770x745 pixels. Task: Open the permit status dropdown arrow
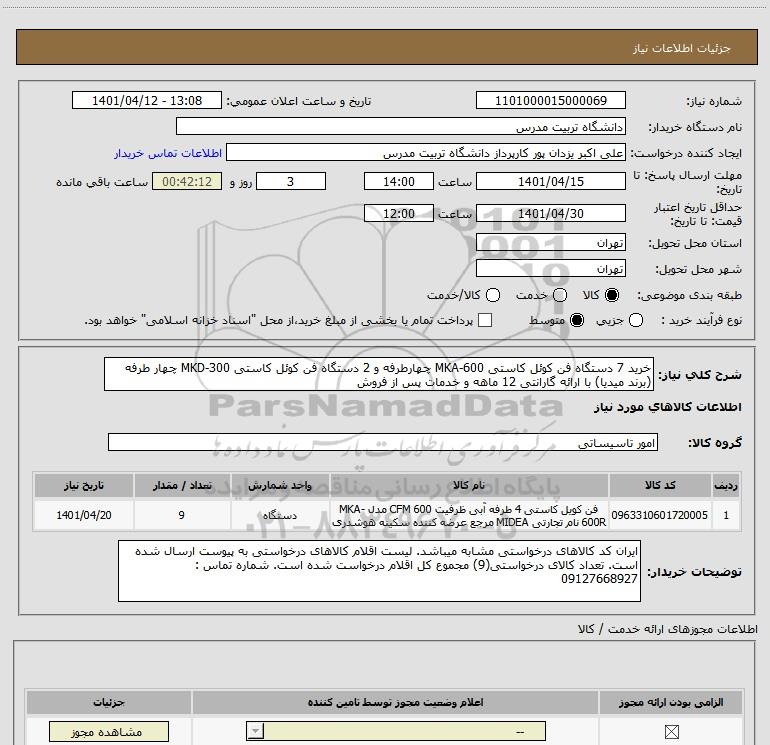click(255, 731)
